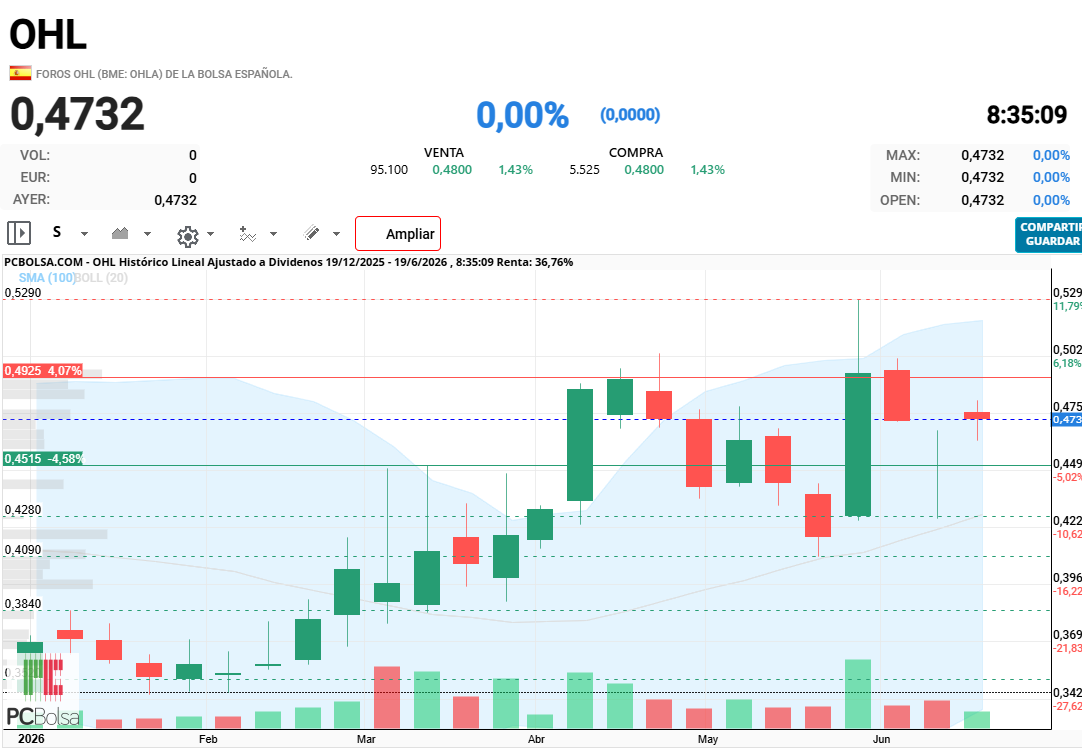Toggle the side panel expand icon
The image size is (1082, 748).
pyautogui.click(x=19, y=233)
